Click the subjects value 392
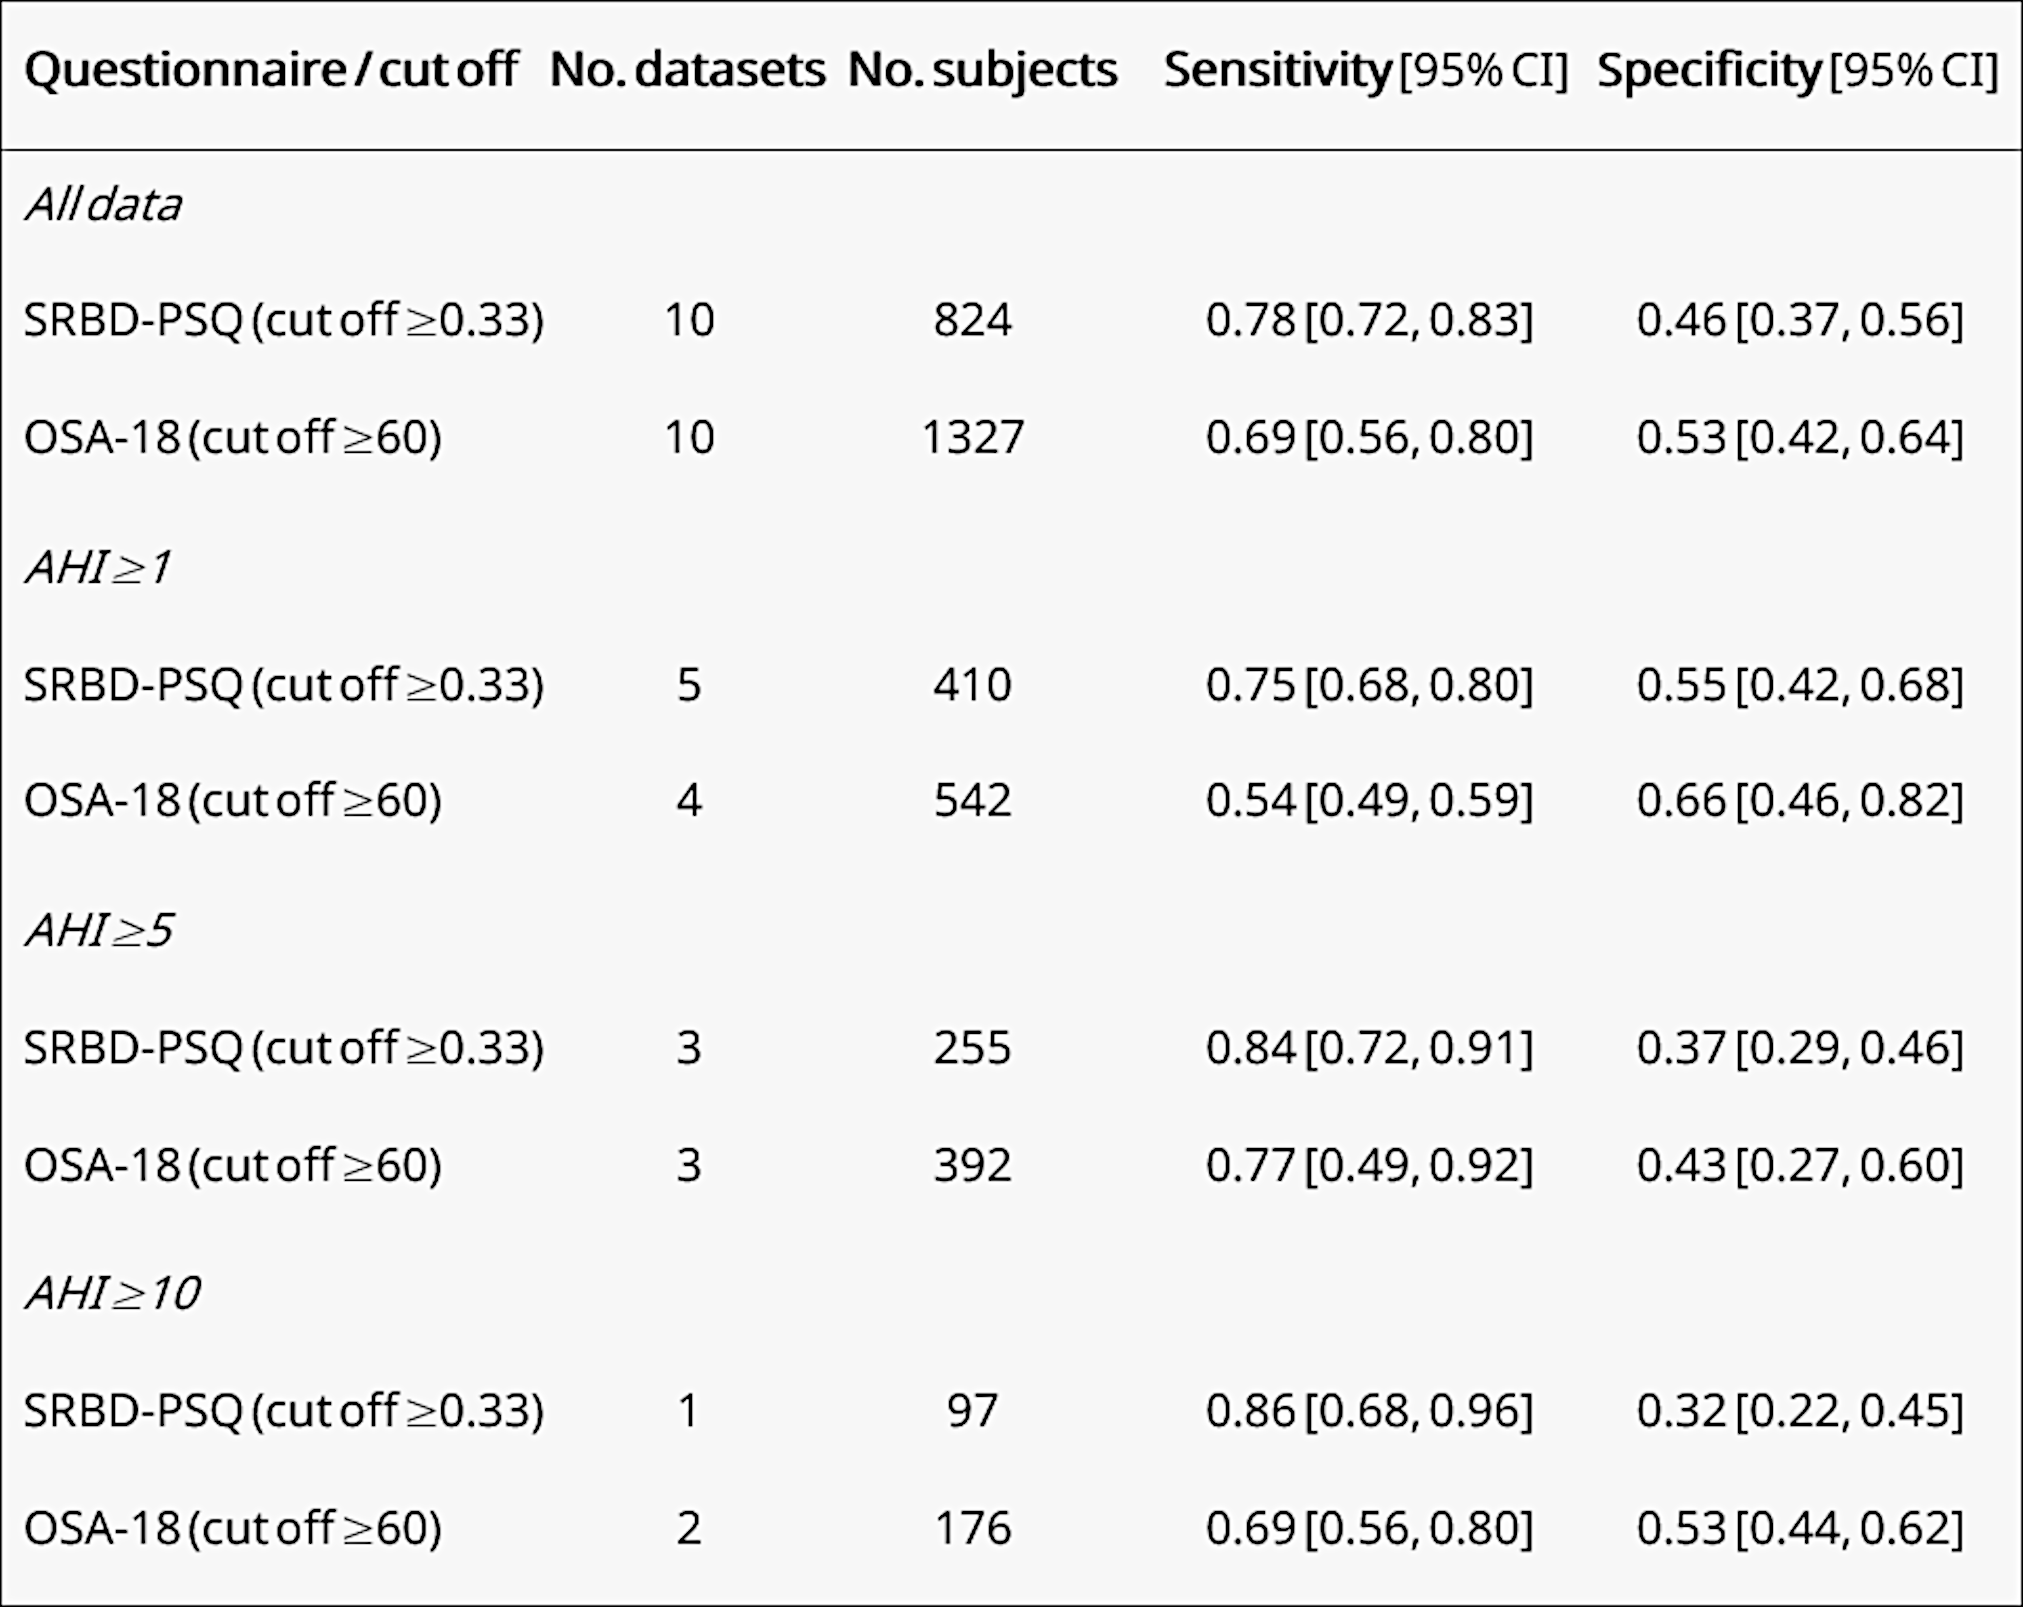This screenshot has height=1607, width=2023. coord(972,1165)
